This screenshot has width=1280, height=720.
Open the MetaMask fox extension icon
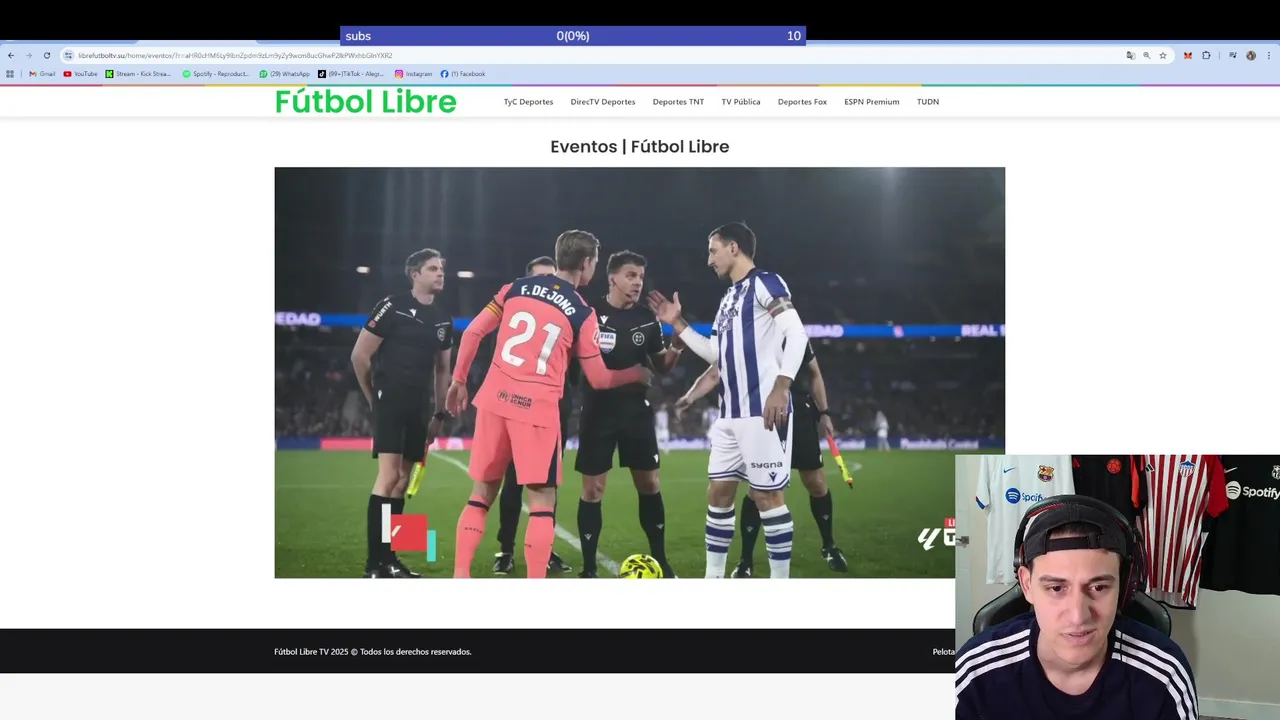click(1188, 55)
